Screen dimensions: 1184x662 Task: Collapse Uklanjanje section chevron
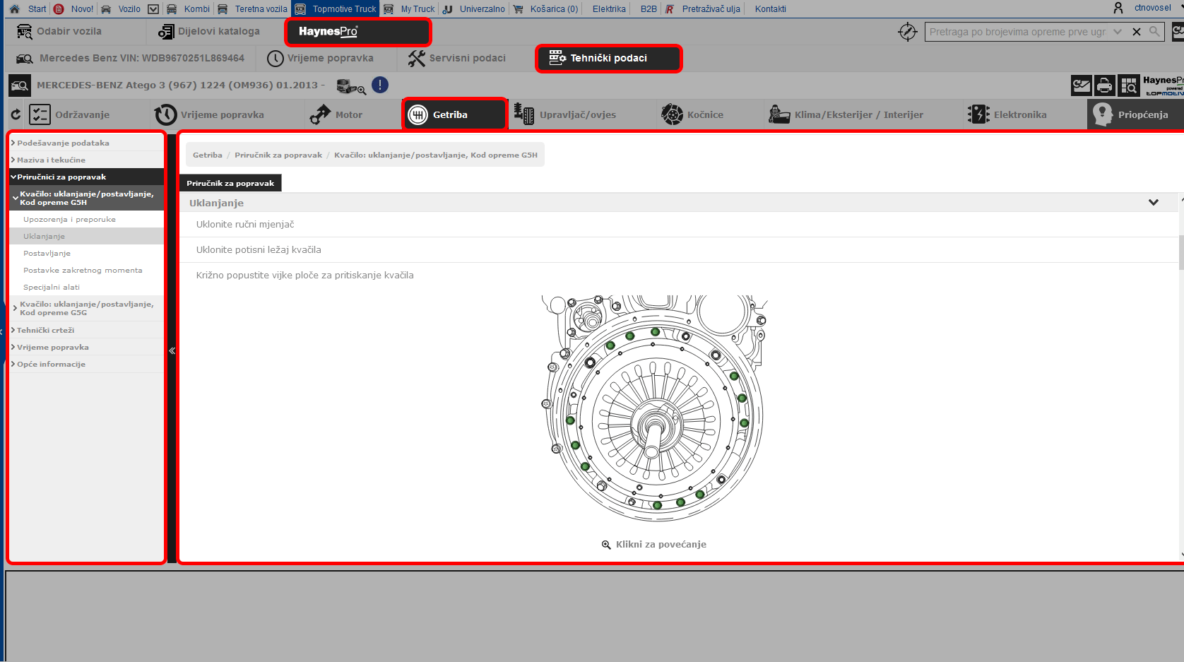(1153, 203)
